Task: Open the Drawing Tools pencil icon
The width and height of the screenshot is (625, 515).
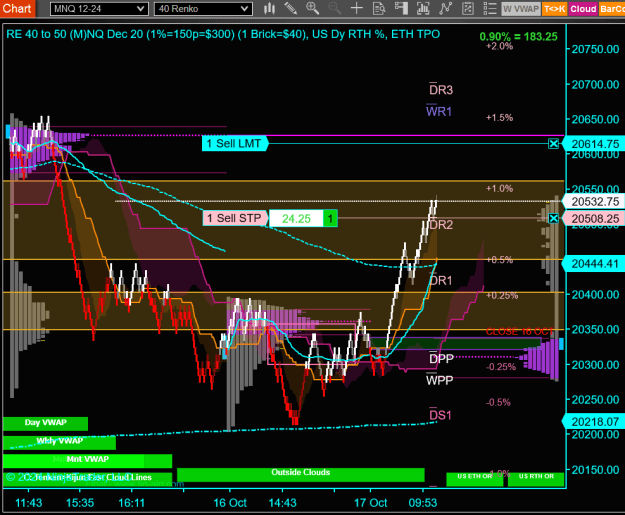Action: [x=291, y=8]
